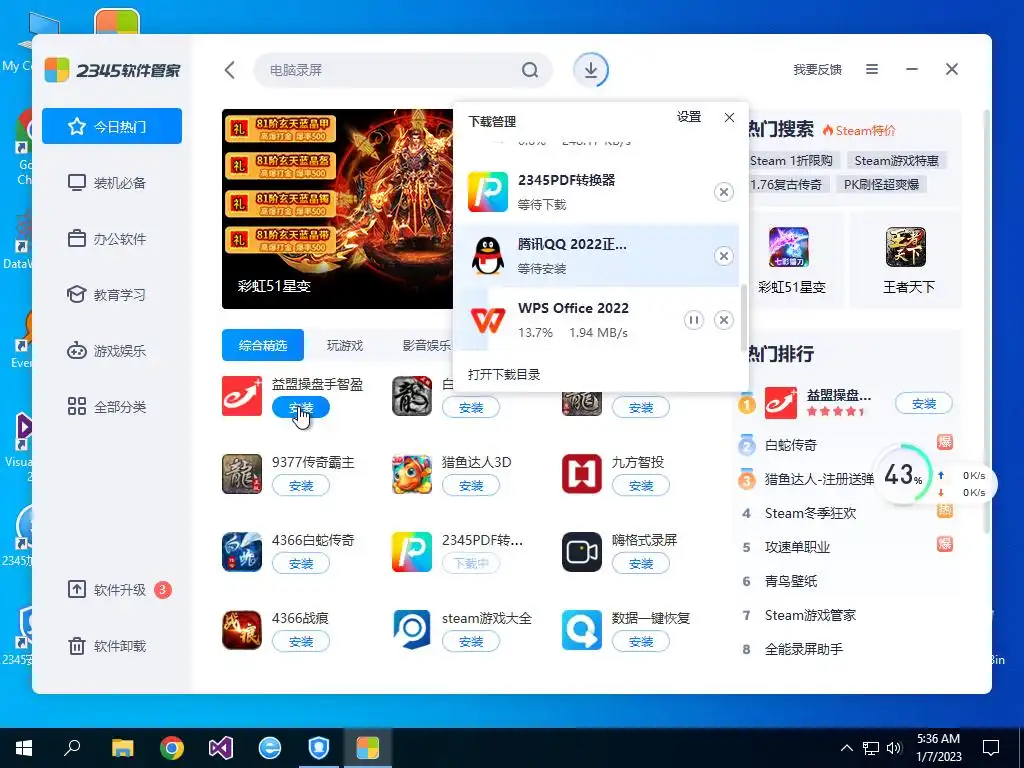Install 4366白蛇传奇
Screen dimensions: 1024x768
click(x=300, y=564)
